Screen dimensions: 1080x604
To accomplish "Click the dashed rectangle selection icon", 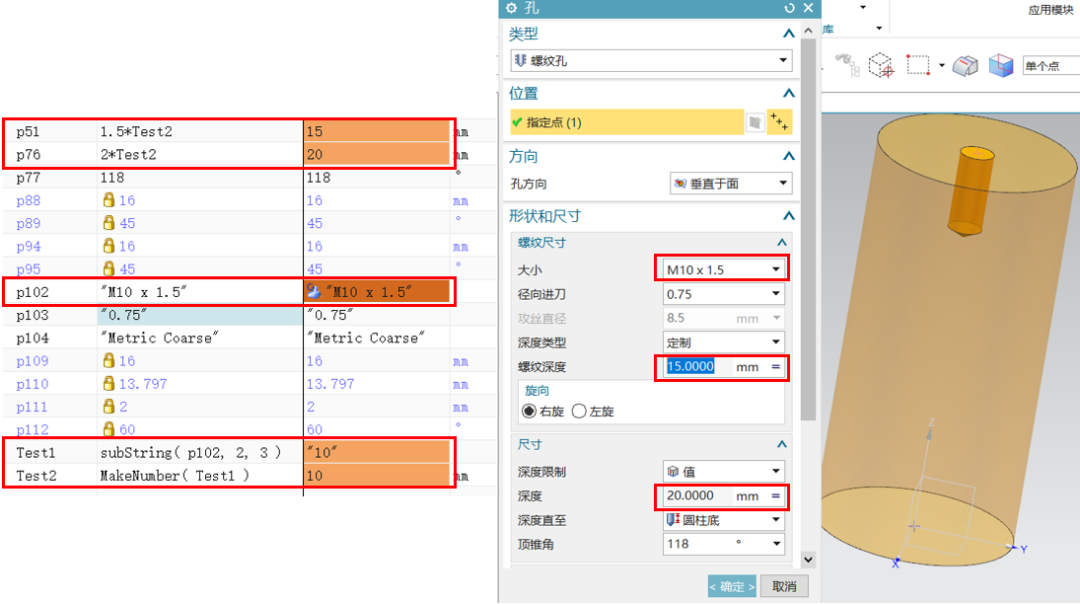I will 917,65.
